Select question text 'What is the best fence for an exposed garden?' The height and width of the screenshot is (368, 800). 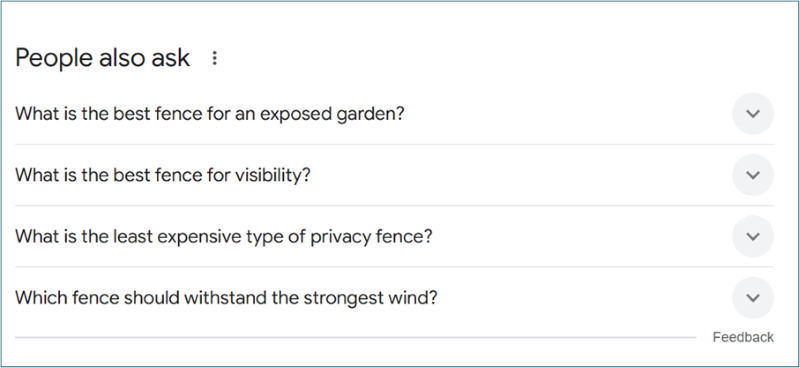tap(210, 113)
